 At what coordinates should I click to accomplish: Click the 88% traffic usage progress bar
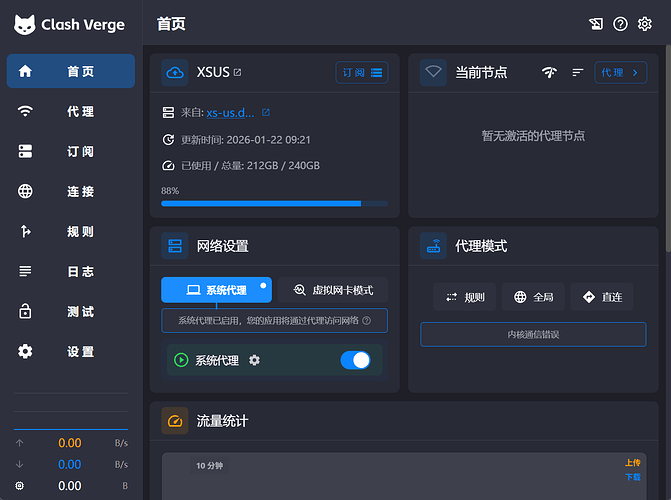point(274,204)
